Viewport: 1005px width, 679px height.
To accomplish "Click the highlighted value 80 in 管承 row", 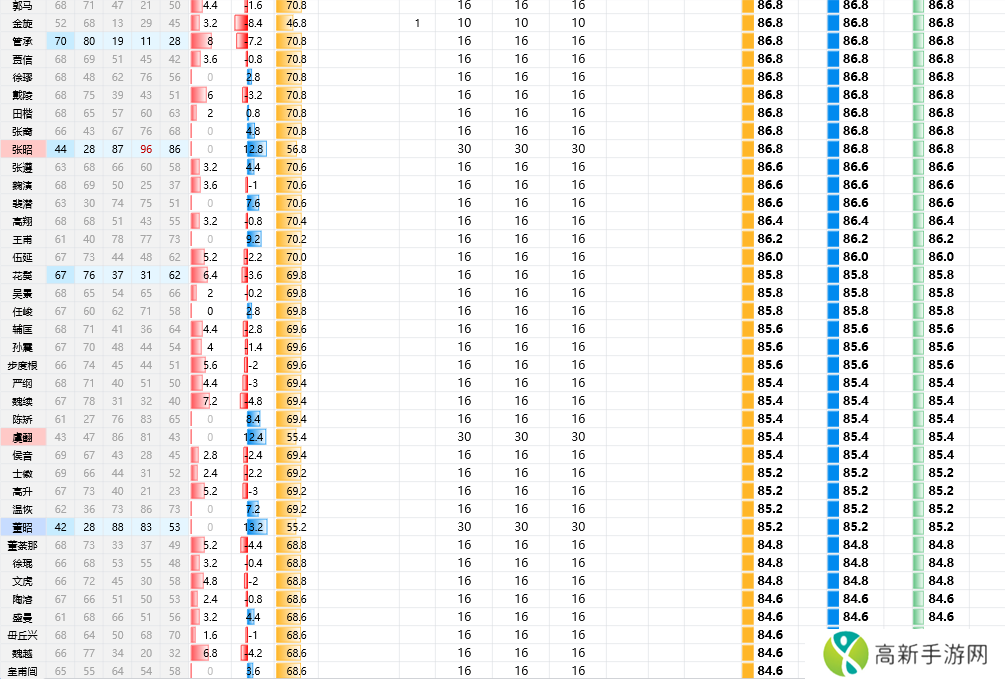I will 90,41.
